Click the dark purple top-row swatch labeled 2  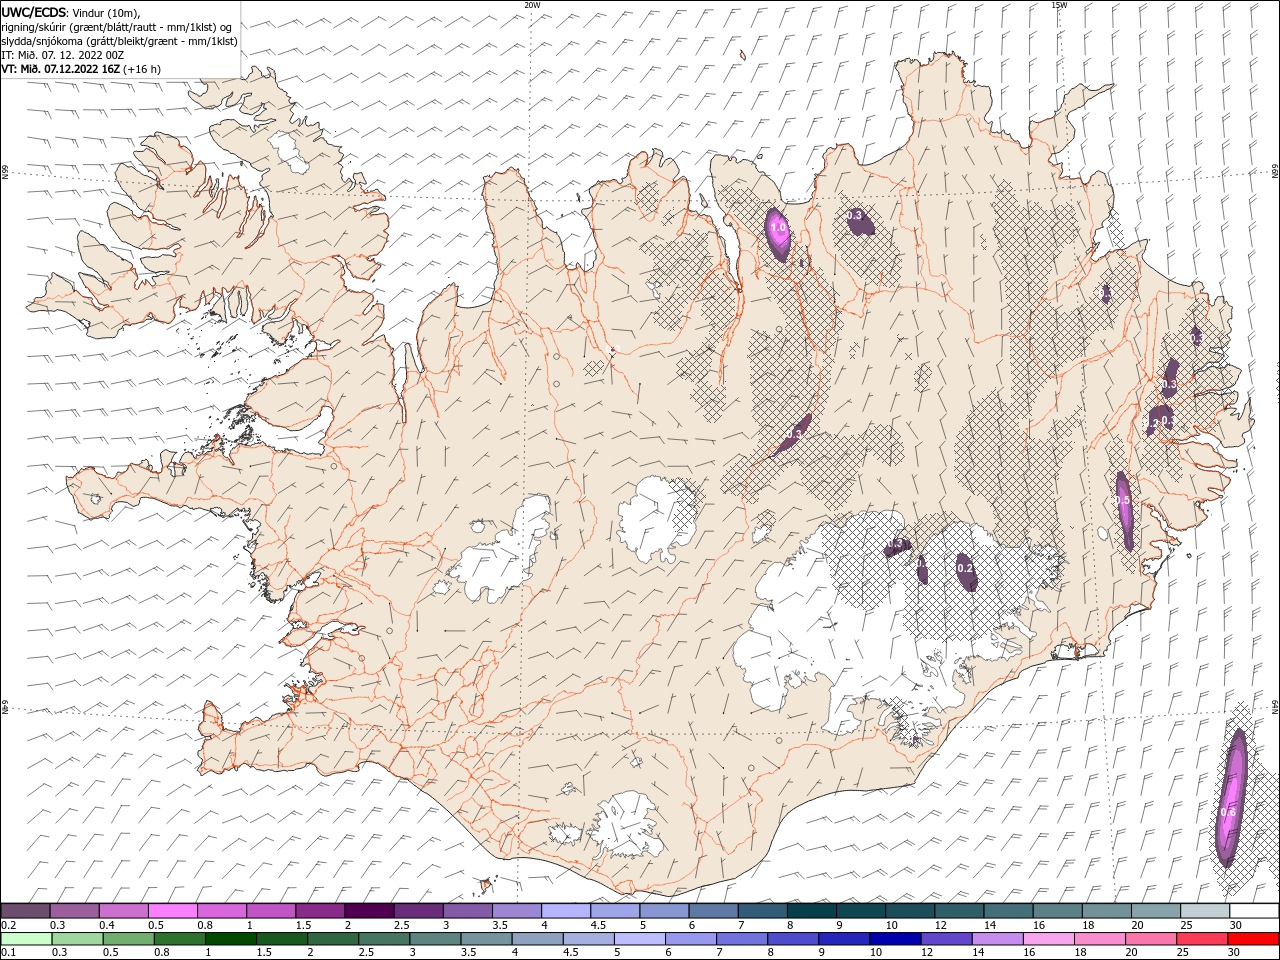coord(369,911)
